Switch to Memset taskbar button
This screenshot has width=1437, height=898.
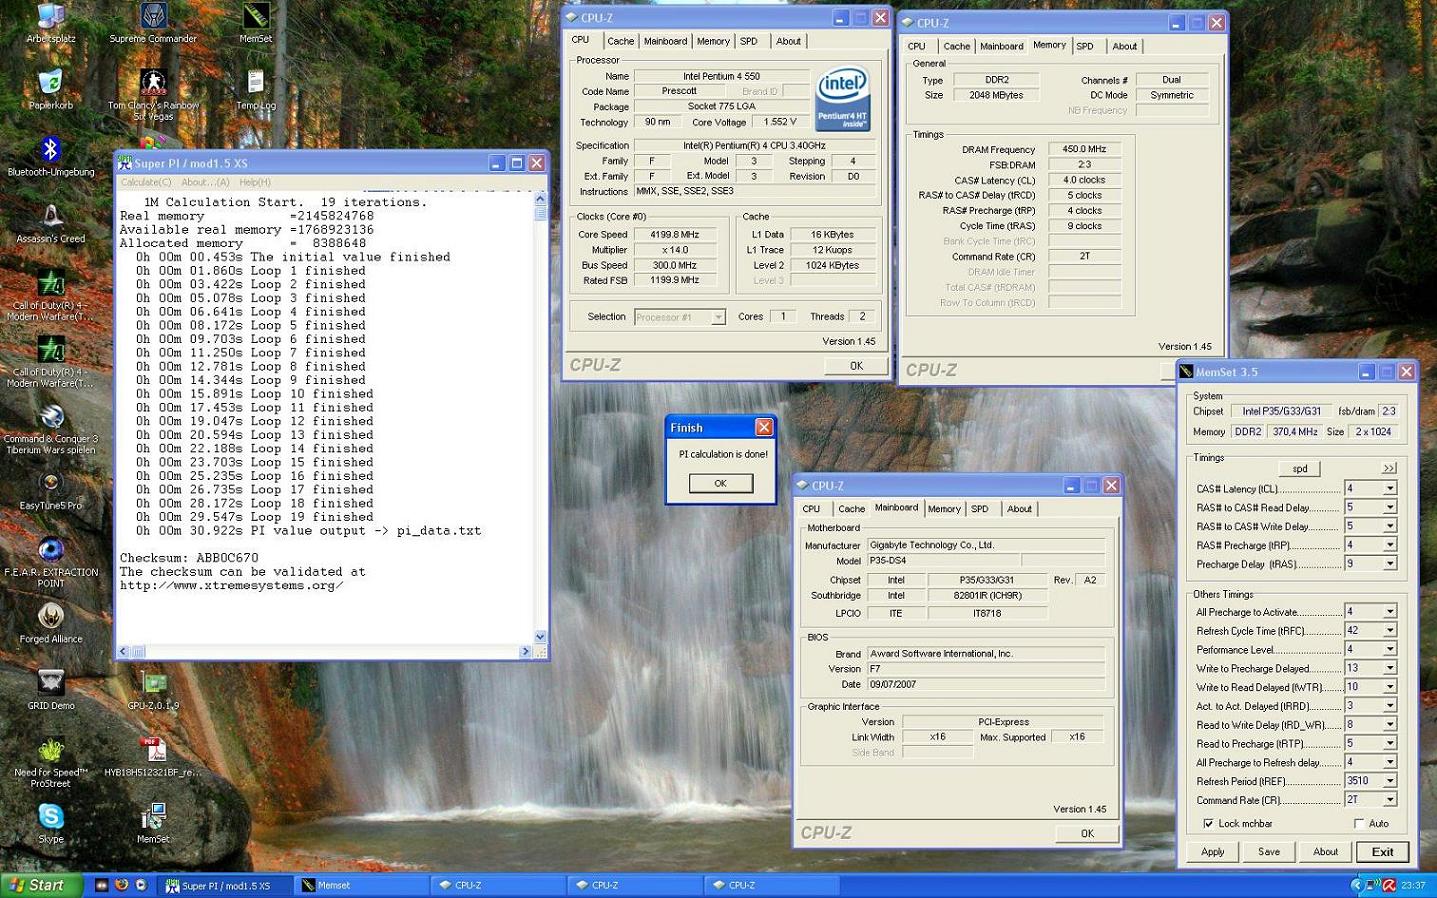[x=362, y=885]
